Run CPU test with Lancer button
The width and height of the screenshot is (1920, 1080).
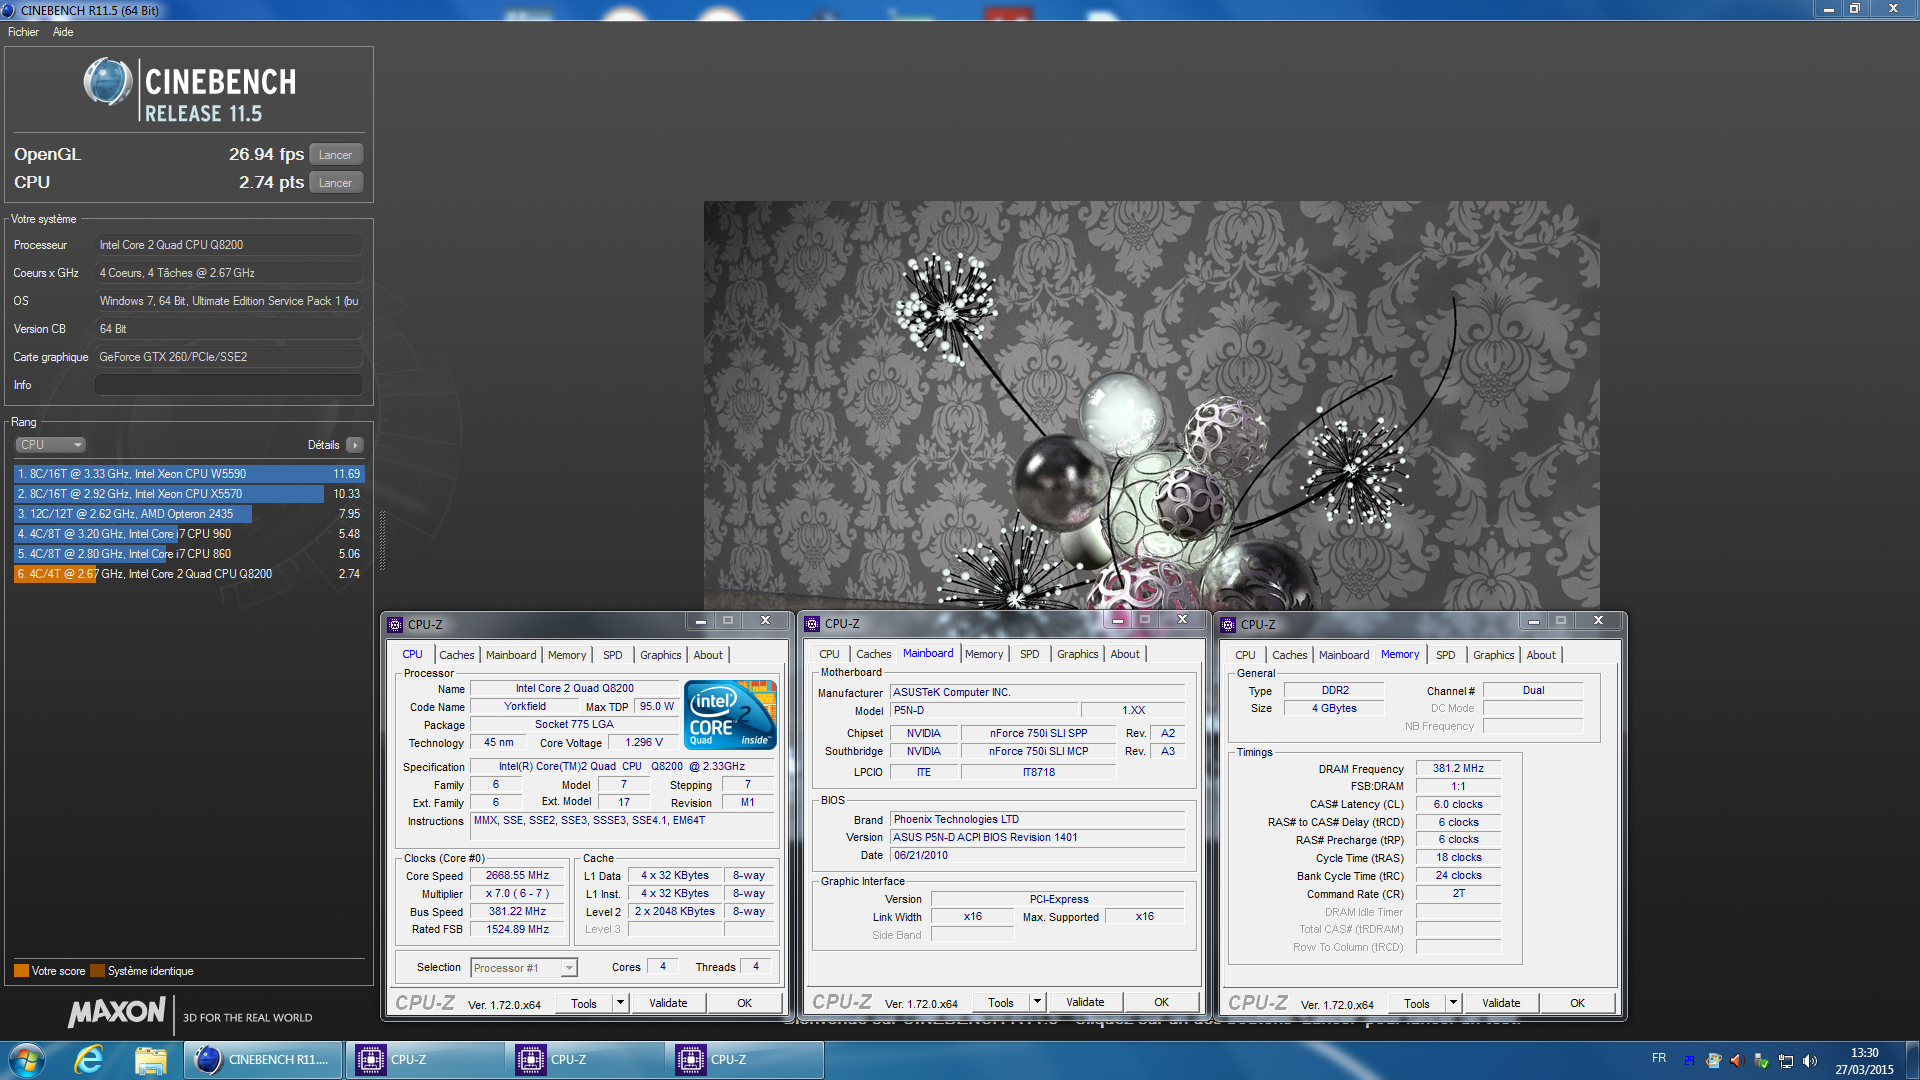pyautogui.click(x=336, y=183)
